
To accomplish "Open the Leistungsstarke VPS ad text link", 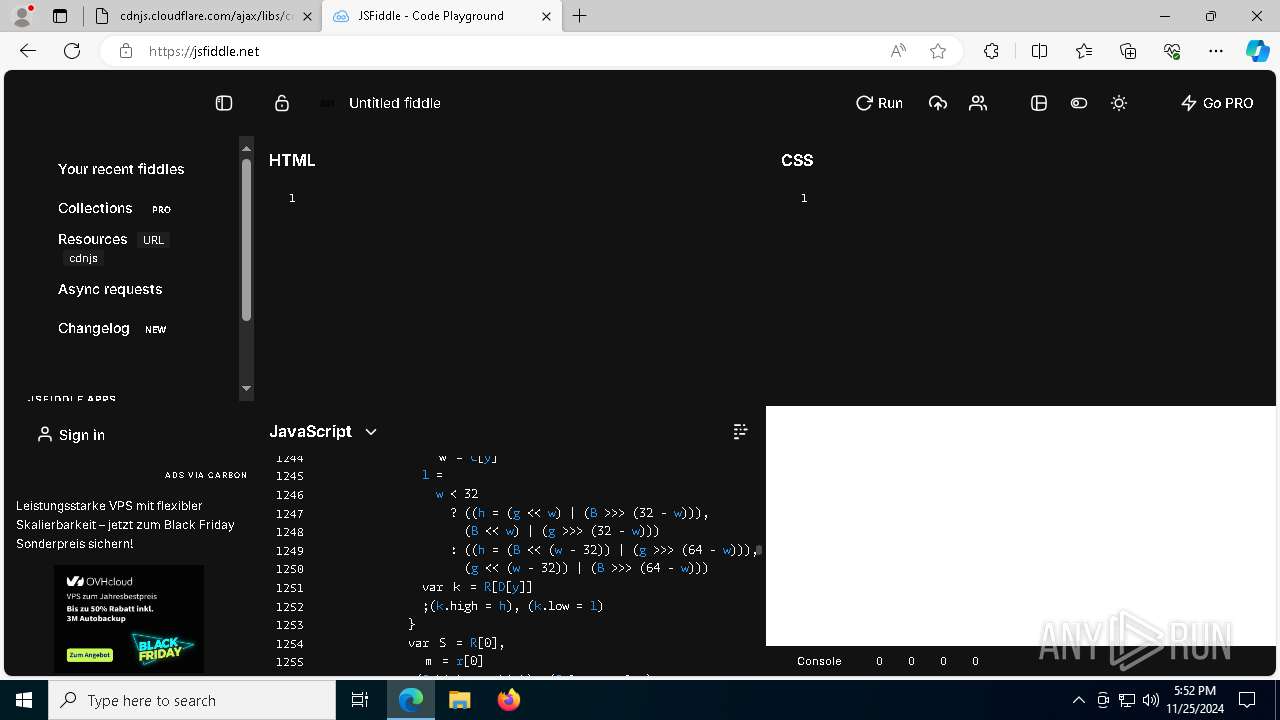I will coord(125,525).
